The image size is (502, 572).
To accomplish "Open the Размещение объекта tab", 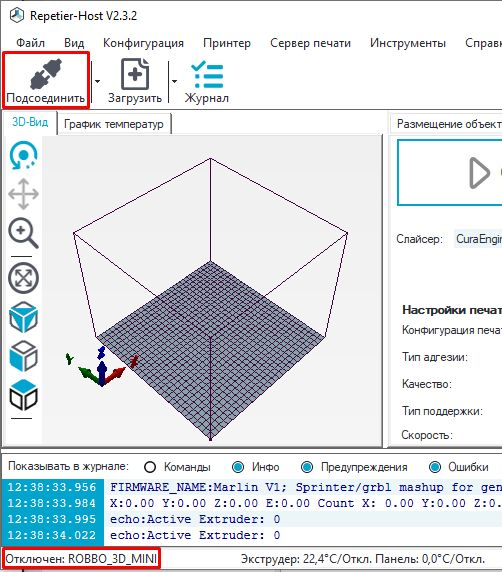I will coord(447,124).
